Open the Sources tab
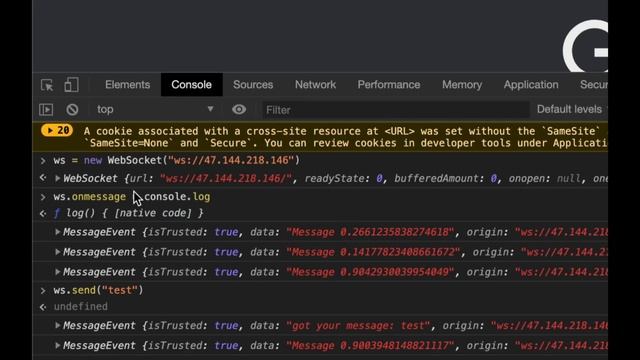The image size is (640, 360). (x=253, y=84)
